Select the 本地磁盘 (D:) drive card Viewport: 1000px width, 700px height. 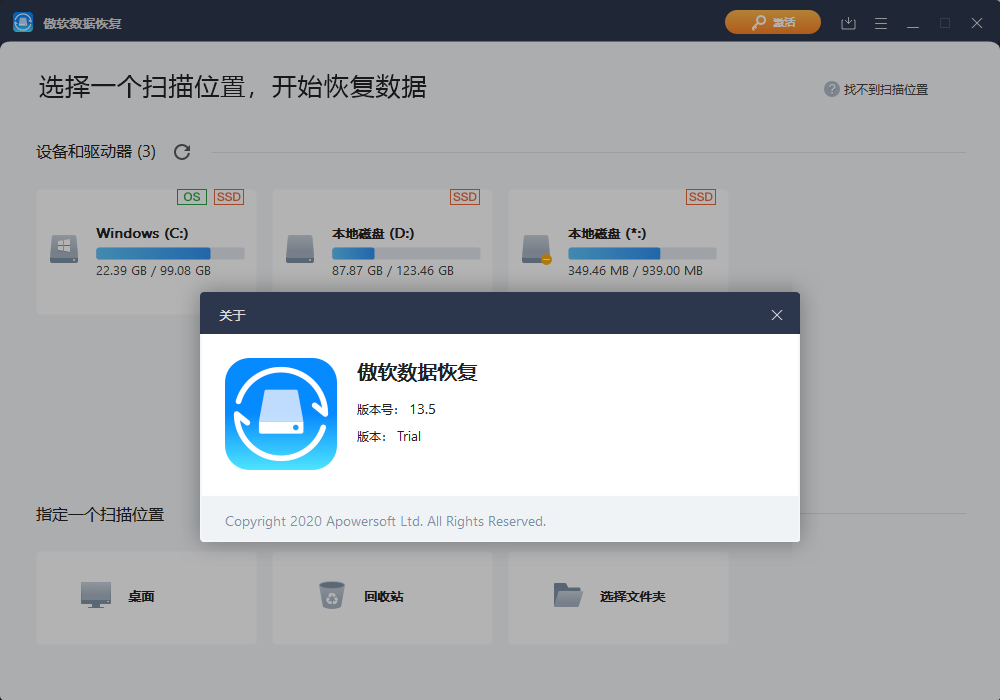382,240
